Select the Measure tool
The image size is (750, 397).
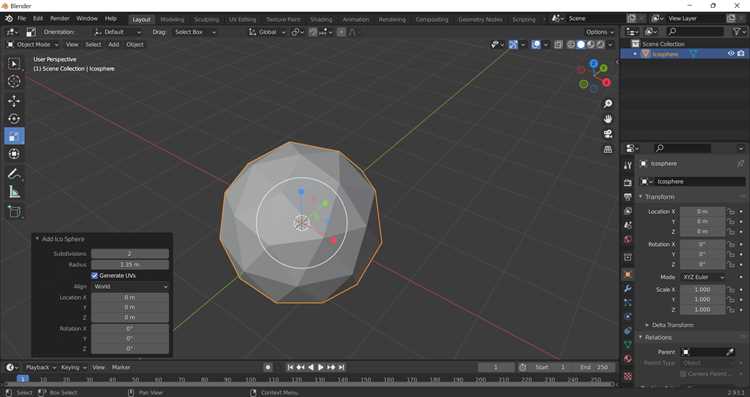14,192
